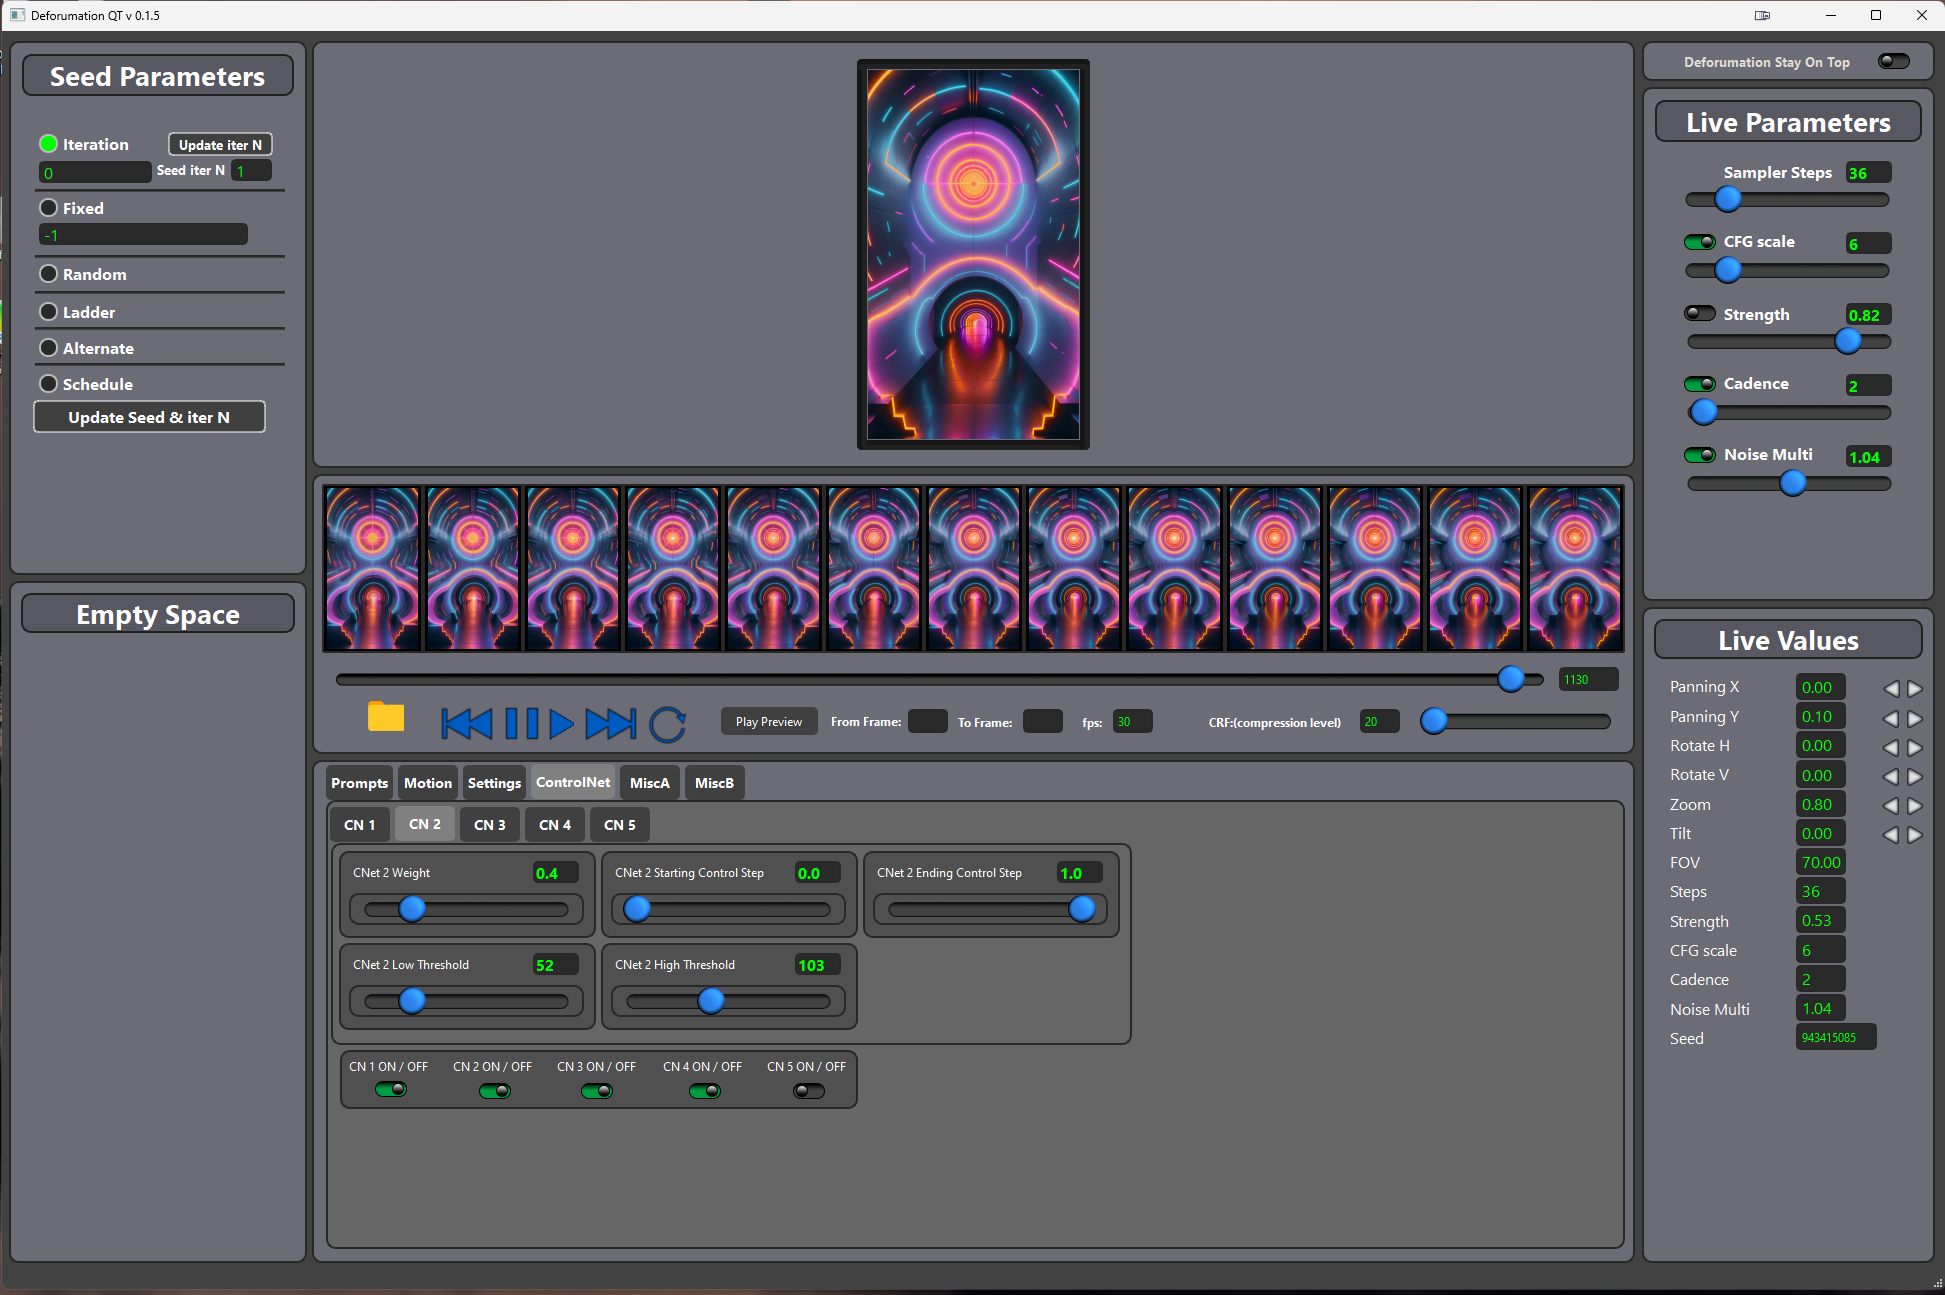Click the Update Seed & iter N button

pos(149,418)
